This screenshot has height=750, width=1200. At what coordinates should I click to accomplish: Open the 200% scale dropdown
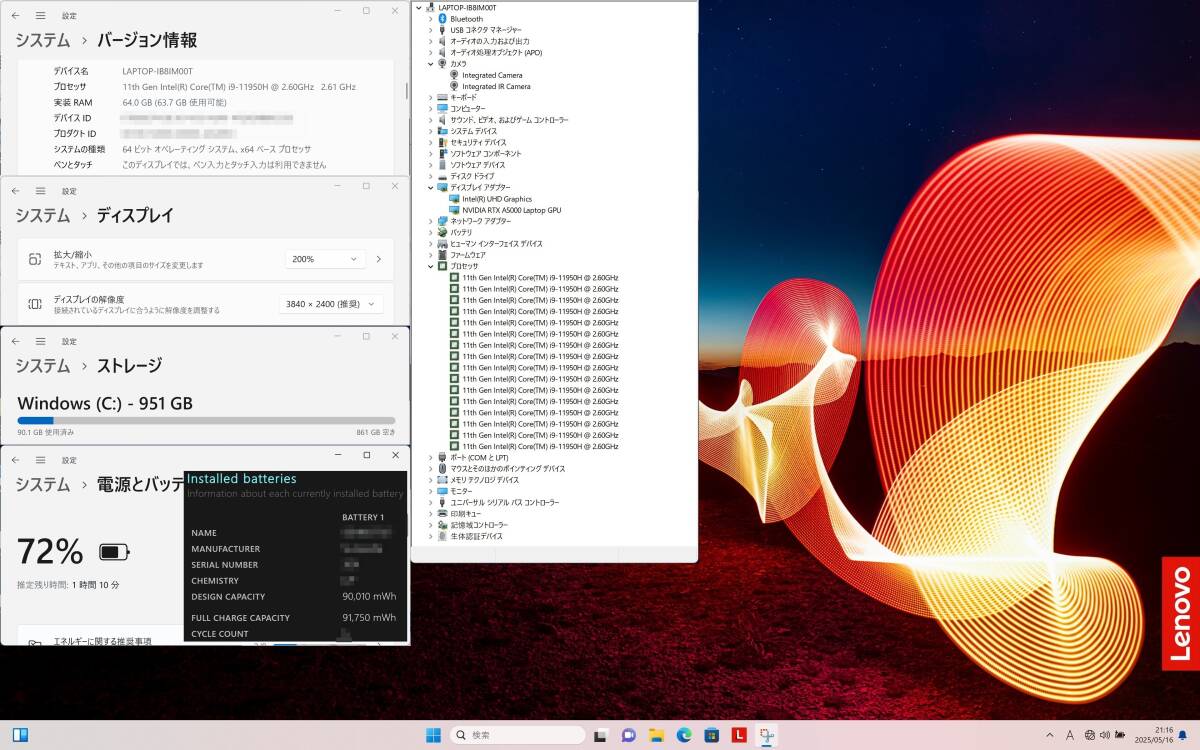(325, 259)
